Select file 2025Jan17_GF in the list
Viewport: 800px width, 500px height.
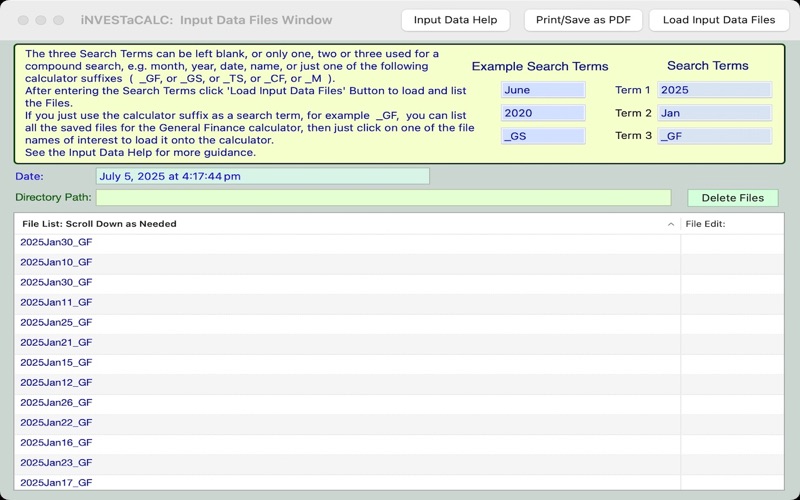[347, 482]
